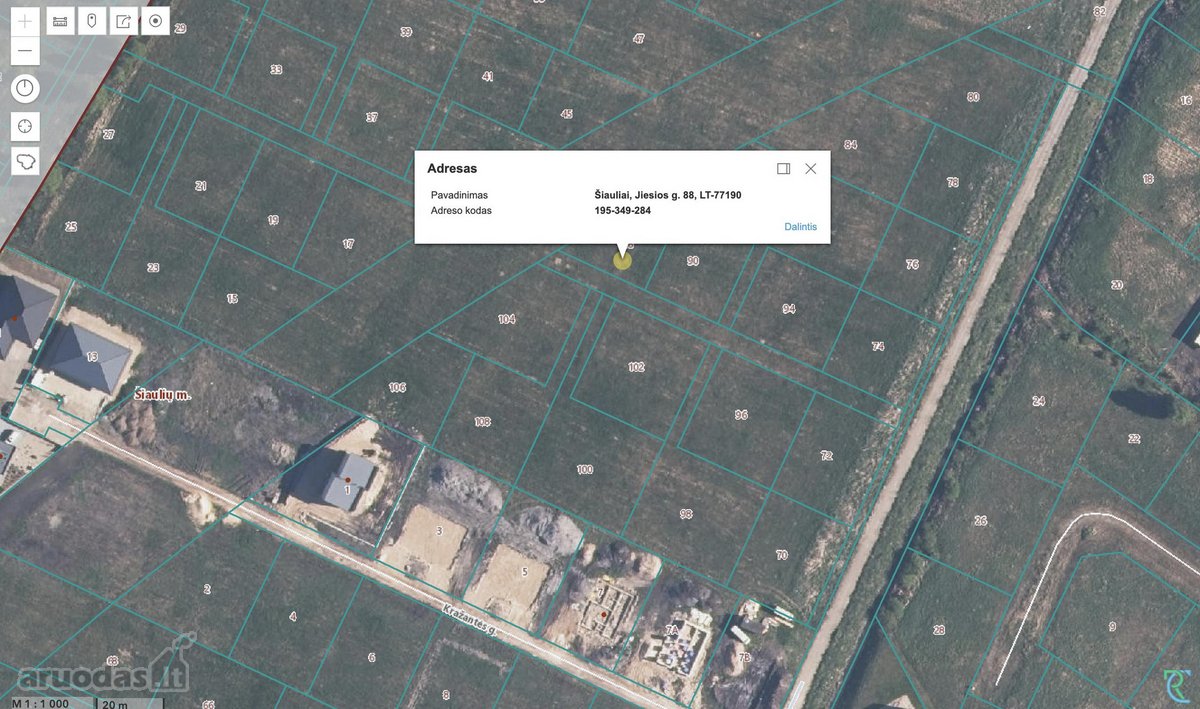Click parcel label 39

(406, 32)
